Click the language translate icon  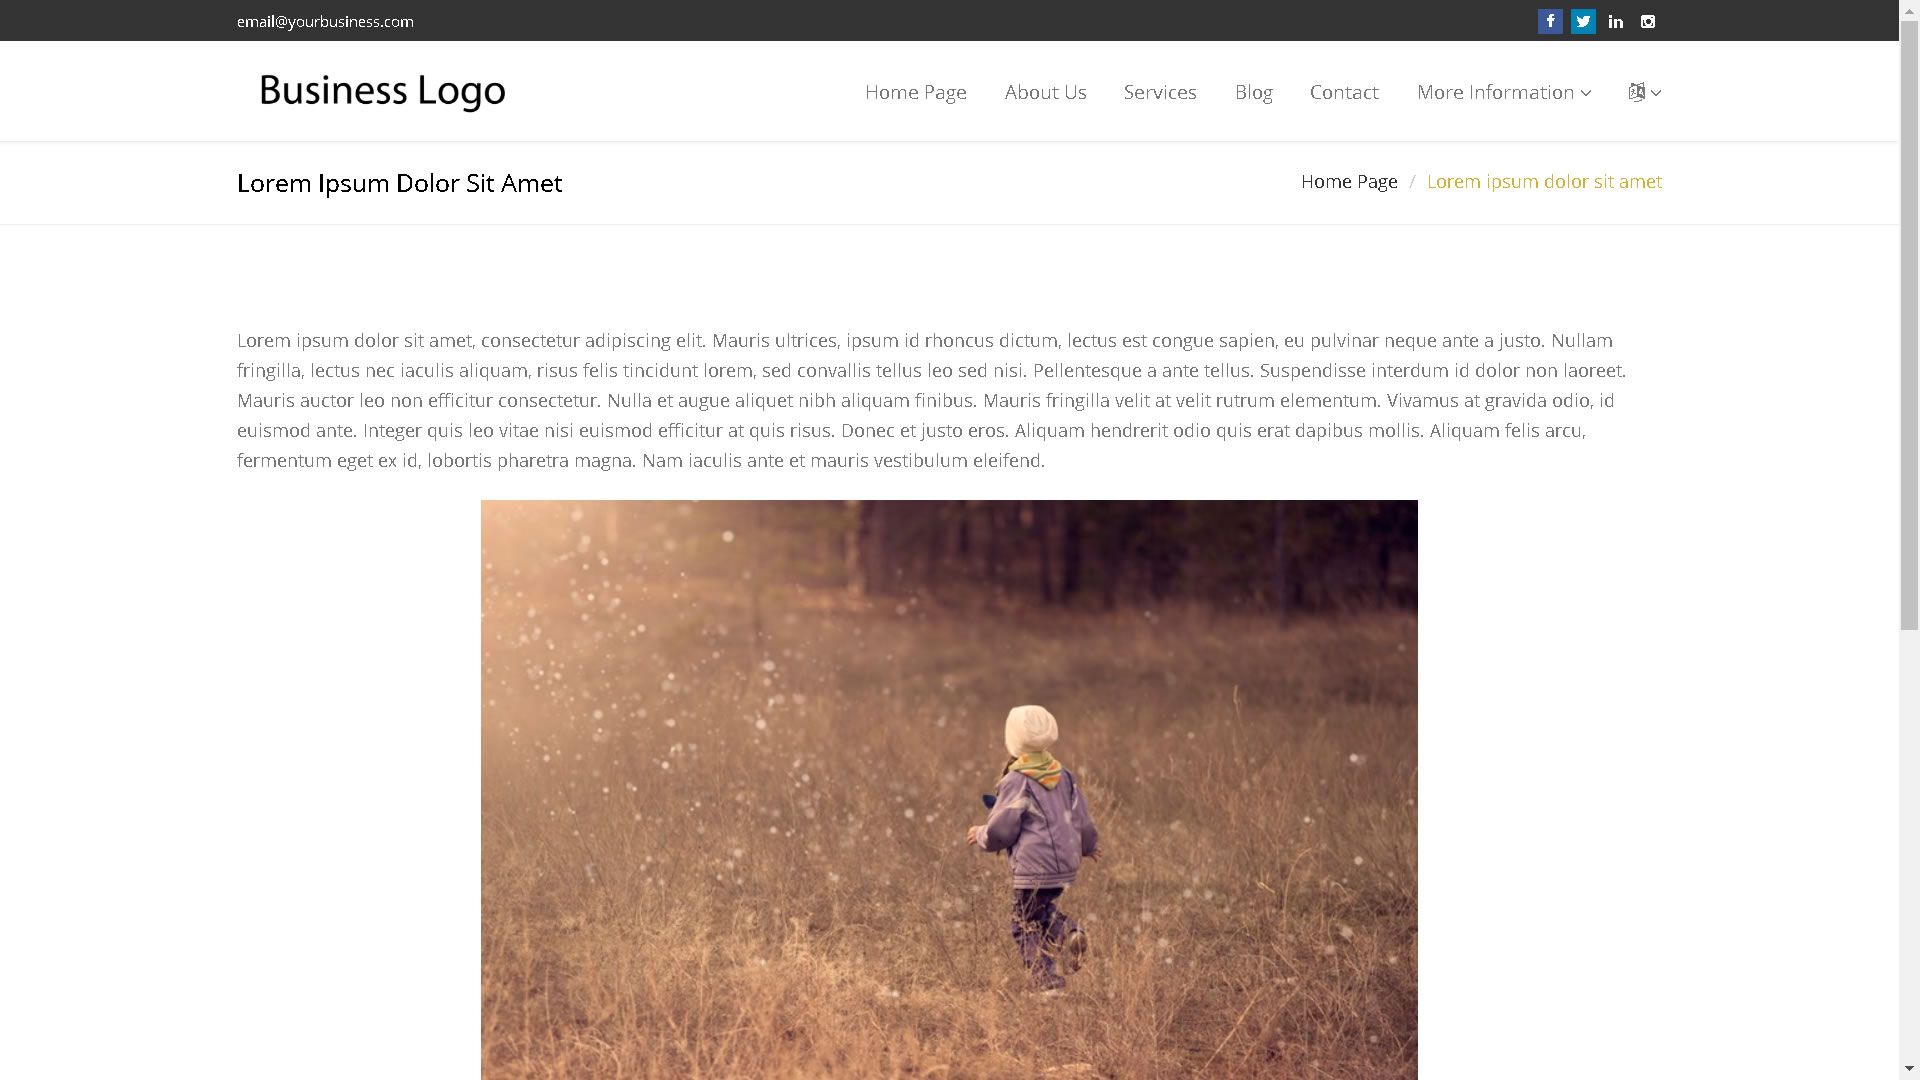point(1637,92)
